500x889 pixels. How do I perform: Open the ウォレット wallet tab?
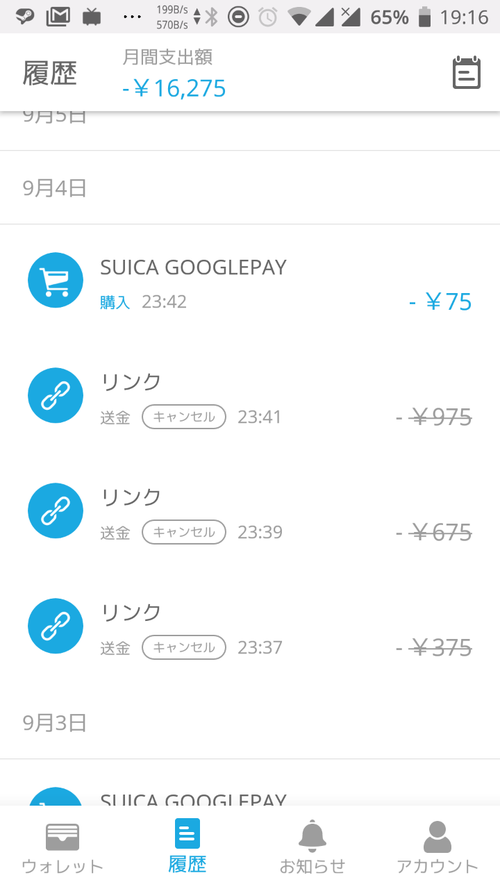[62, 848]
